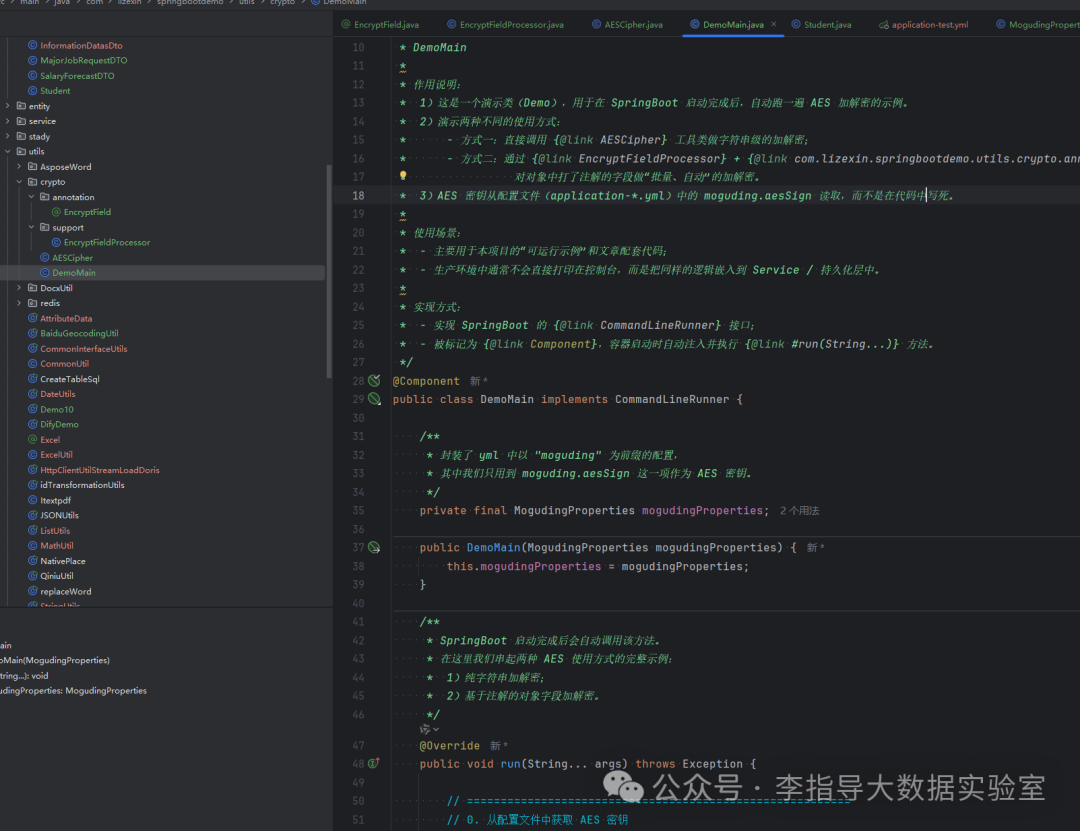Switch to the AESCipher.java tab
Viewport: 1080px width, 831px height.
click(x=627, y=25)
